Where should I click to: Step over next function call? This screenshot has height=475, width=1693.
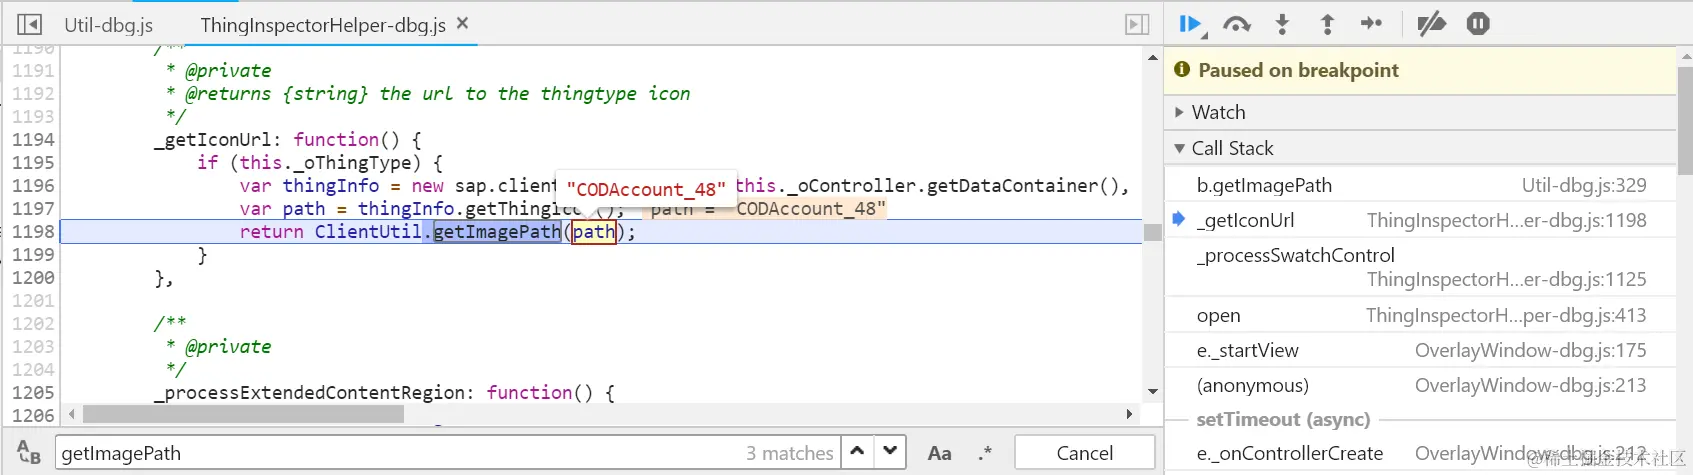coord(1237,24)
